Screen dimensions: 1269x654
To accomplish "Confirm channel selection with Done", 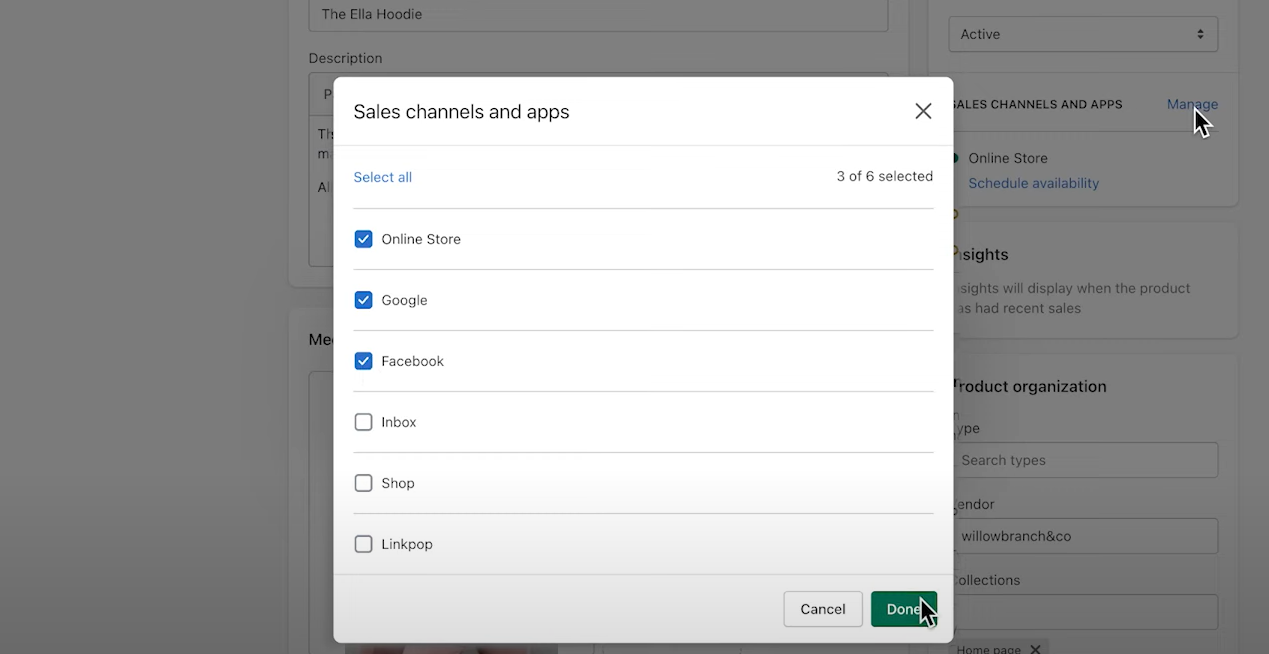I will (903, 609).
